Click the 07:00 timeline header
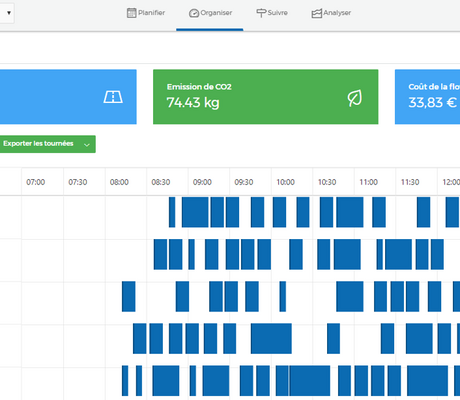 (x=36, y=182)
